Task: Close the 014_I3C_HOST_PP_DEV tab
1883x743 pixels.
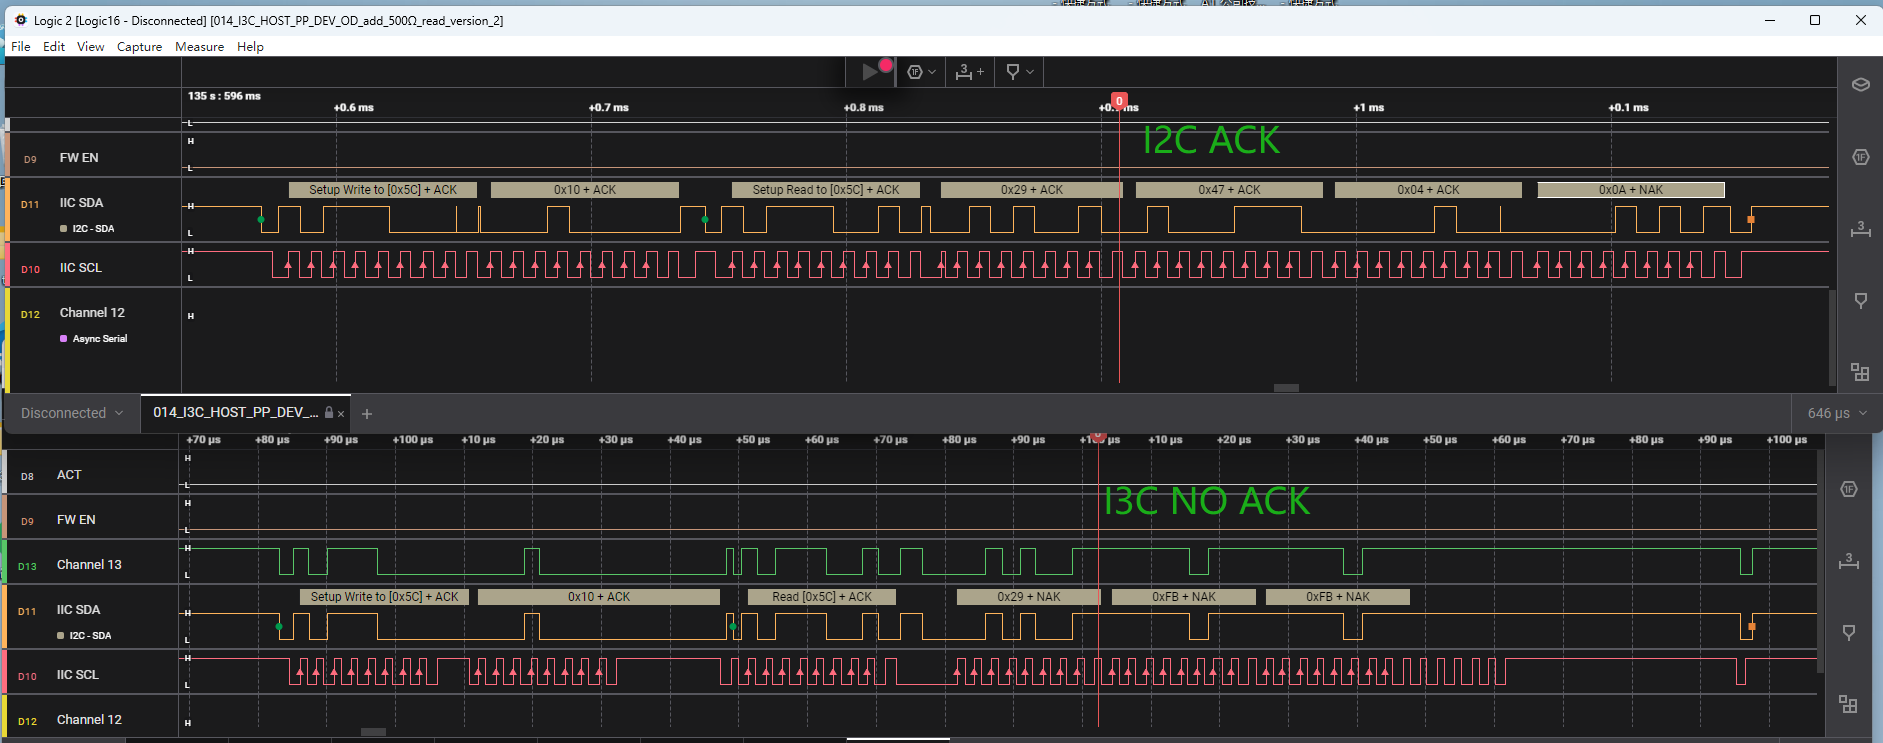Action: (341, 413)
